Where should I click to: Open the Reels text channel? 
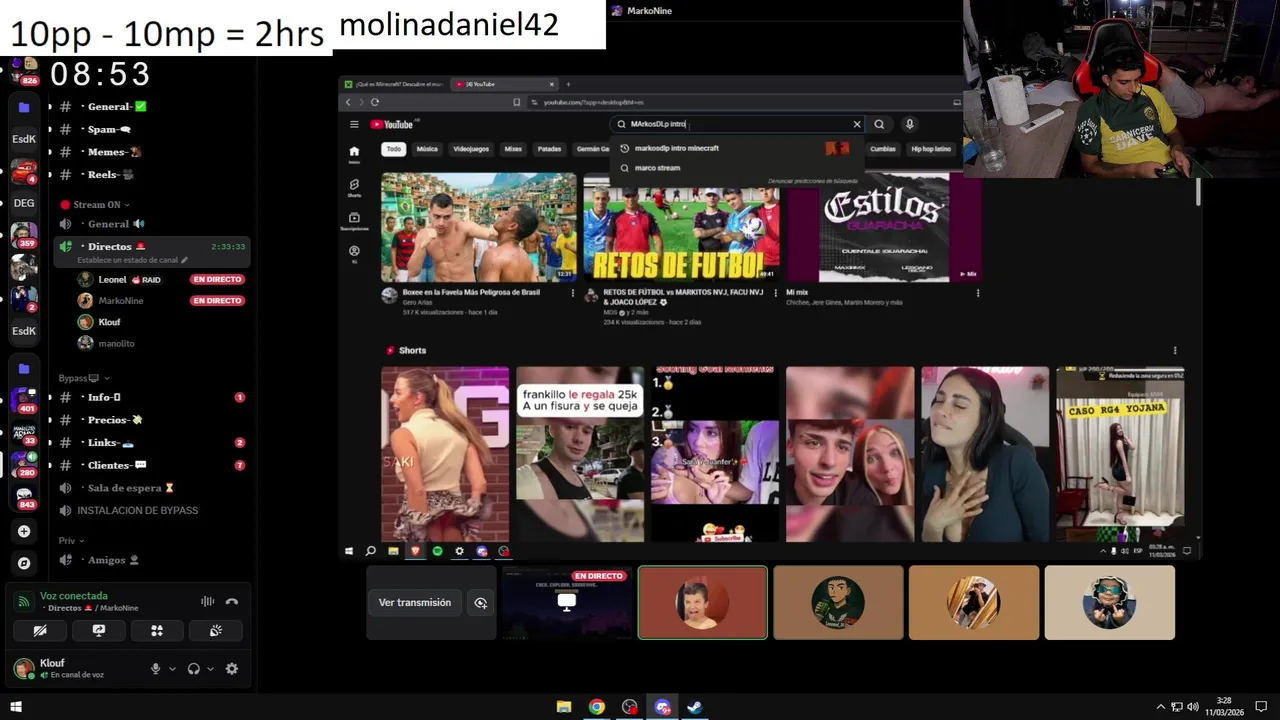pyautogui.click(x=150, y=174)
